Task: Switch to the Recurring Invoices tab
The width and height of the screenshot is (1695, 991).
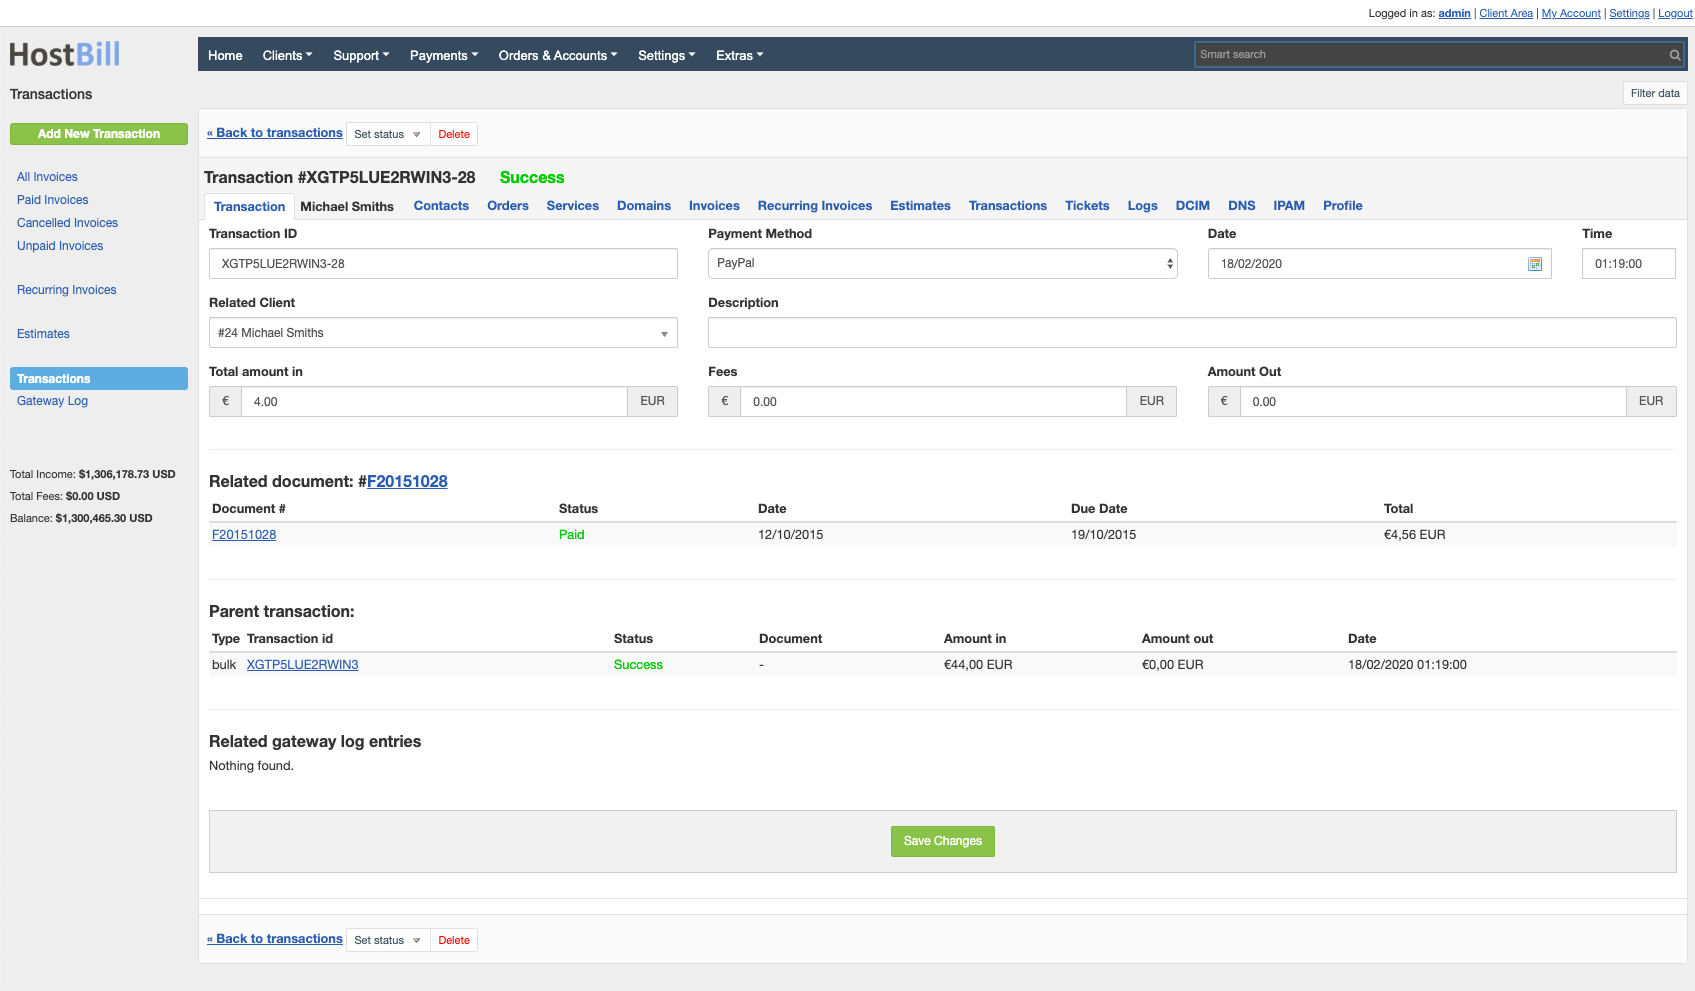Action: coord(814,206)
